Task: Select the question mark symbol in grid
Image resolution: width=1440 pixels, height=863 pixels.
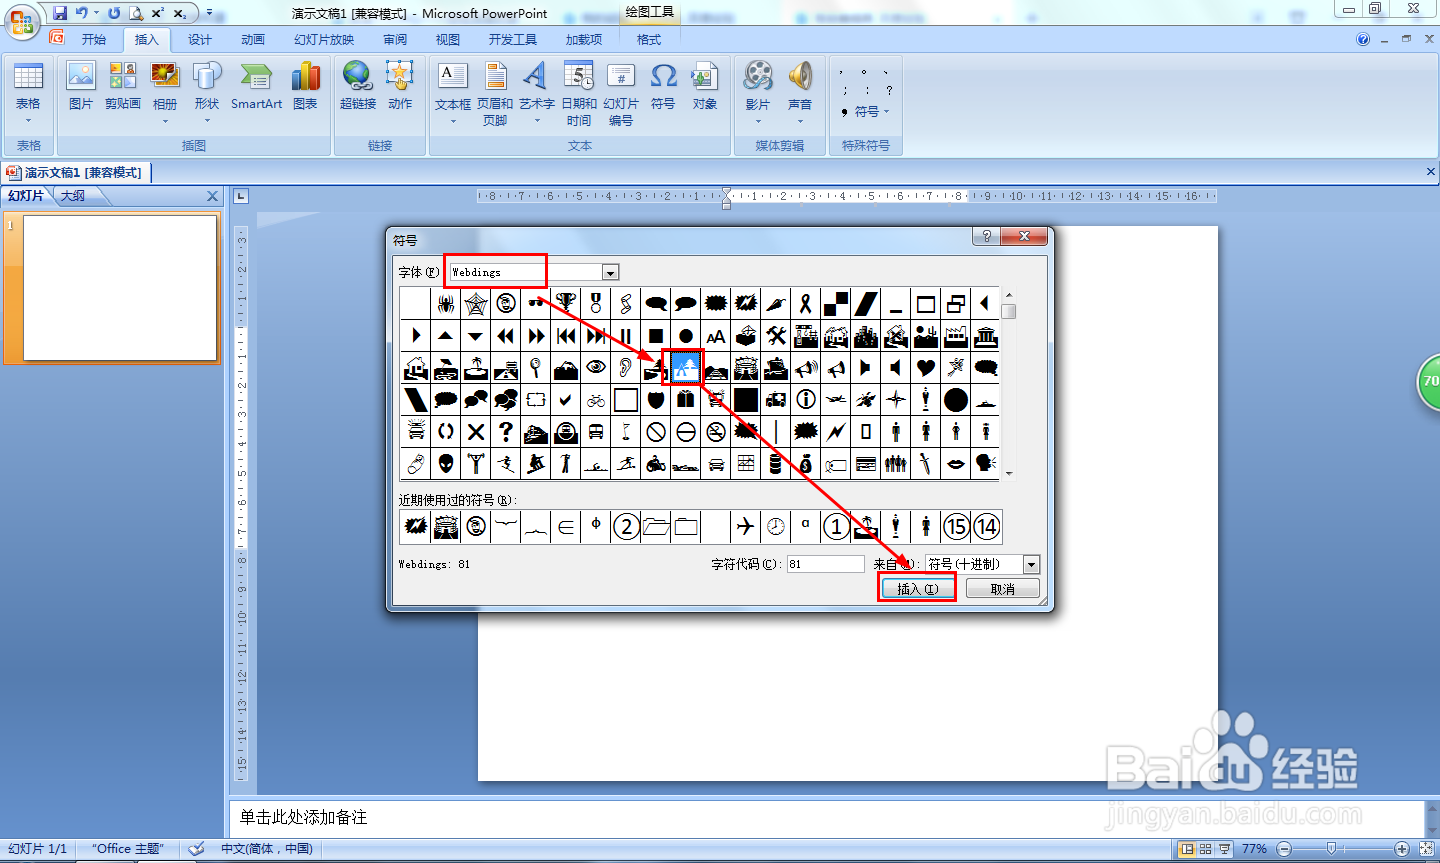Action: tap(506, 431)
